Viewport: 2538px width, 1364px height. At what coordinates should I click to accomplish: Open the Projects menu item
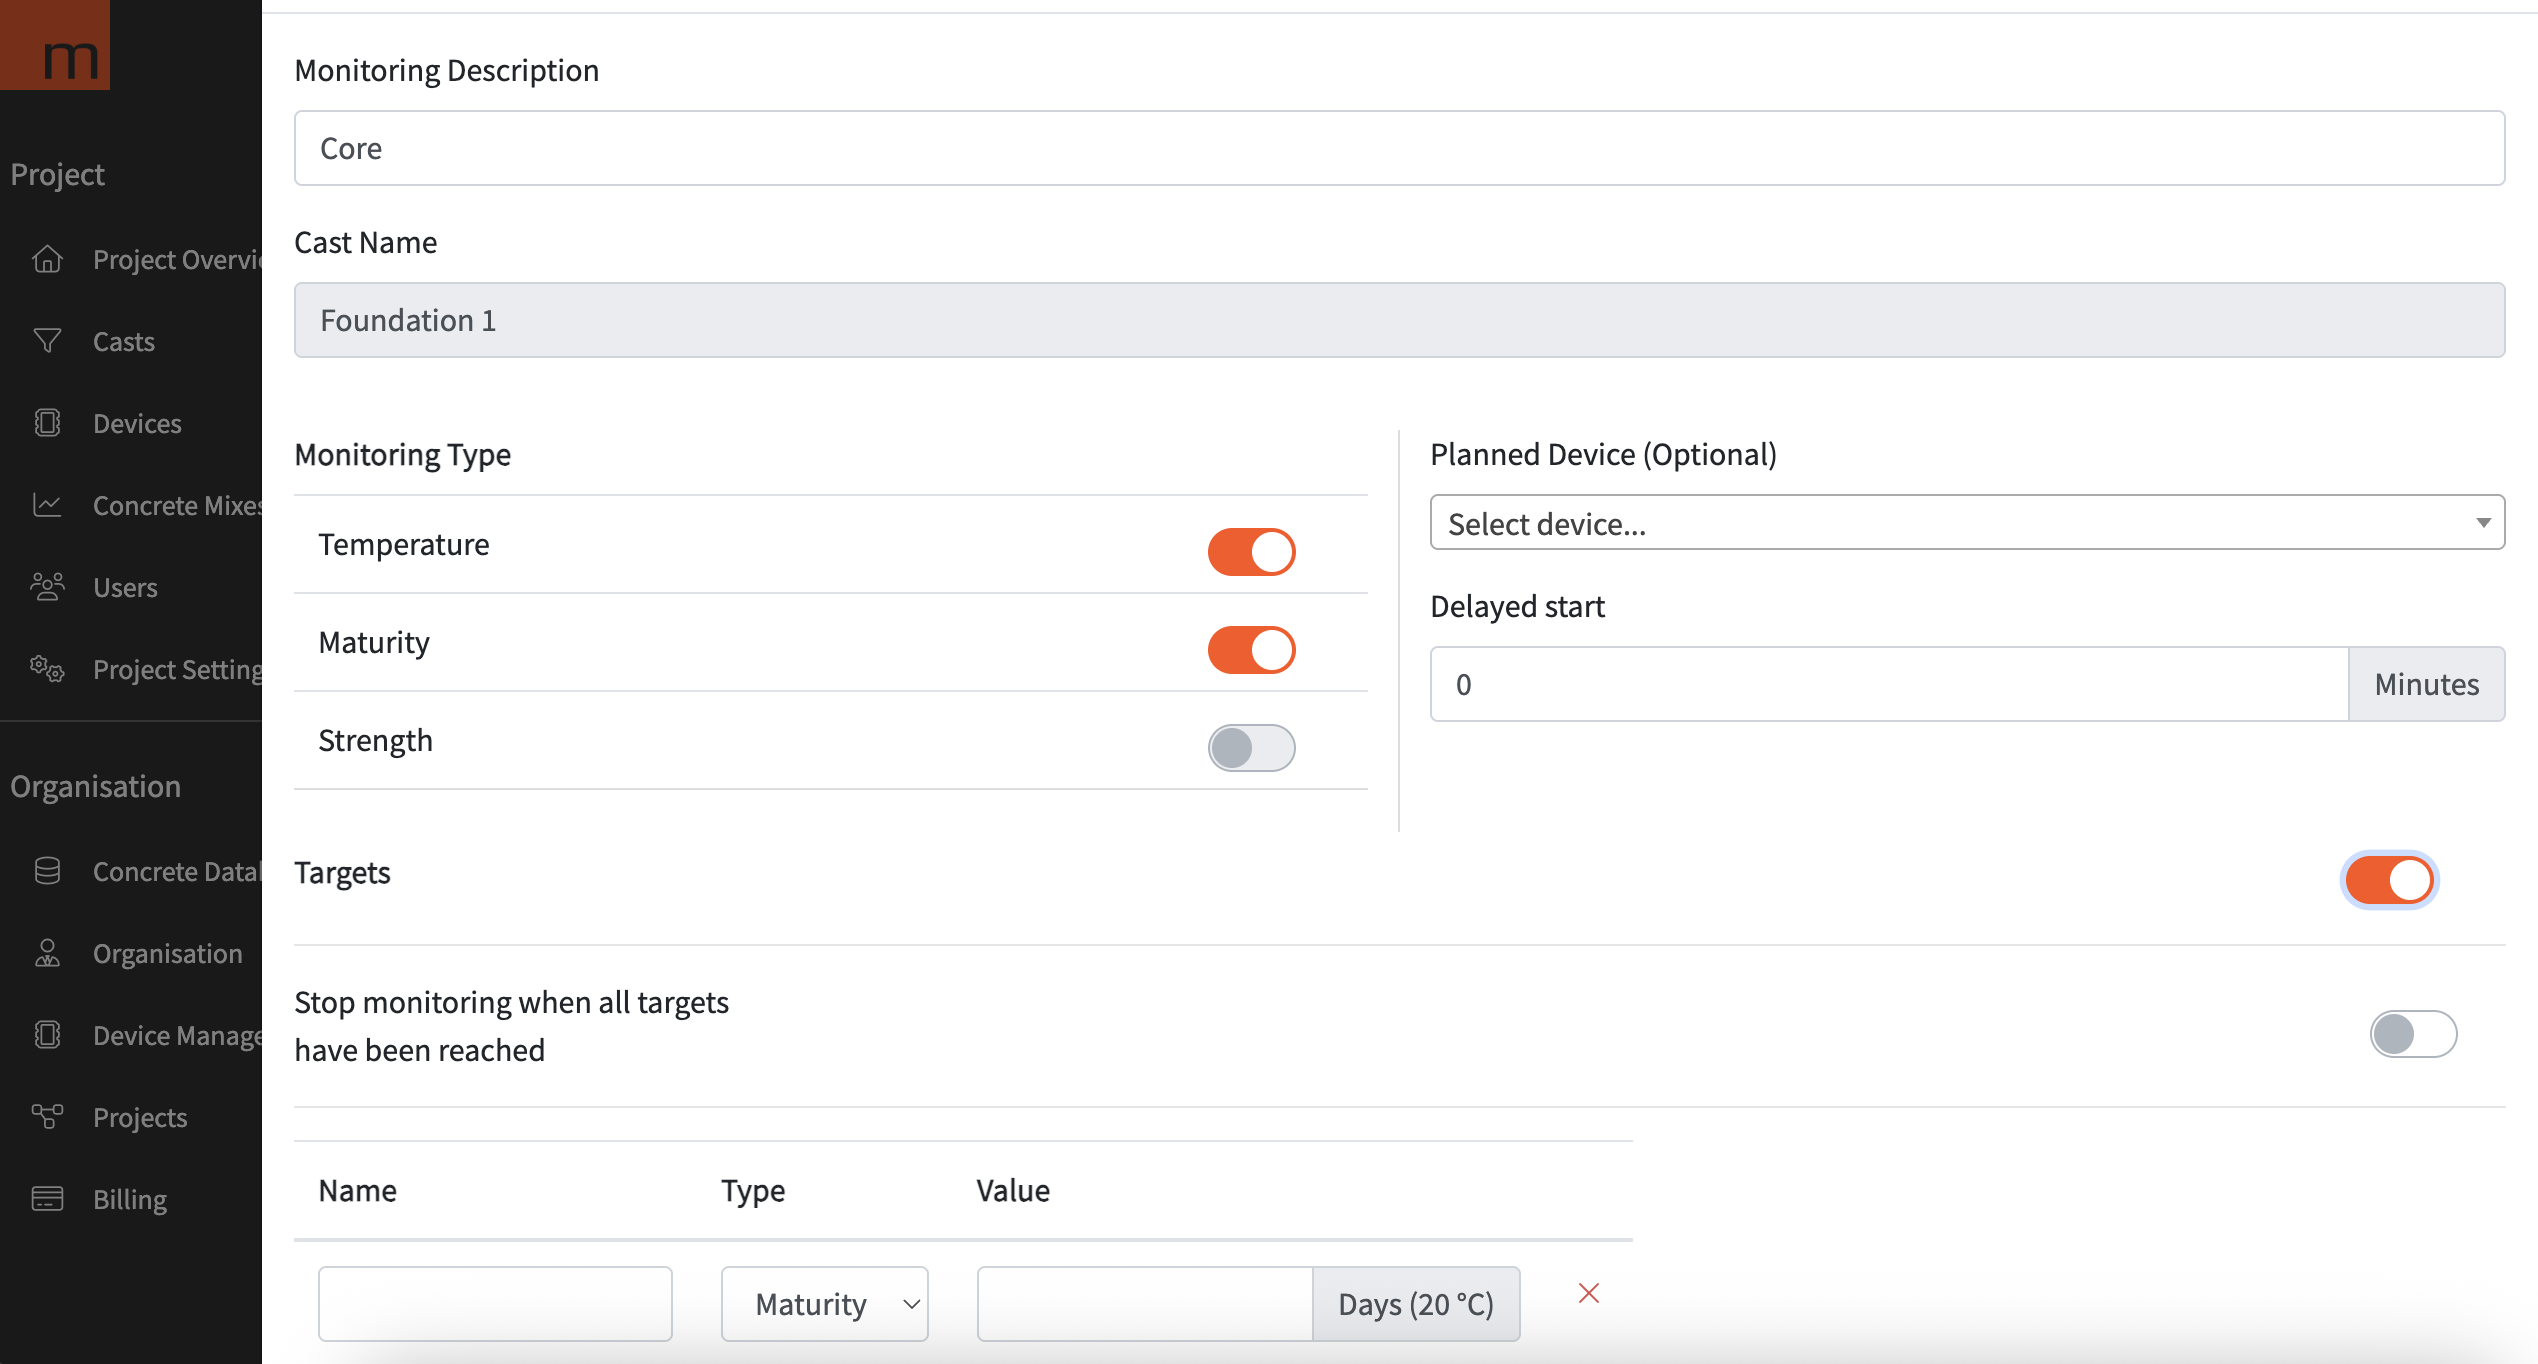(140, 1117)
